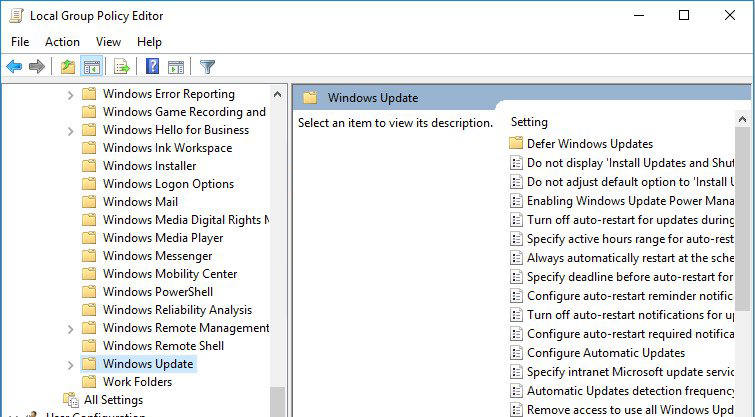This screenshot has width=755, height=417.
Task: Click settings list scrollbar up arrow
Action: tap(742, 119)
